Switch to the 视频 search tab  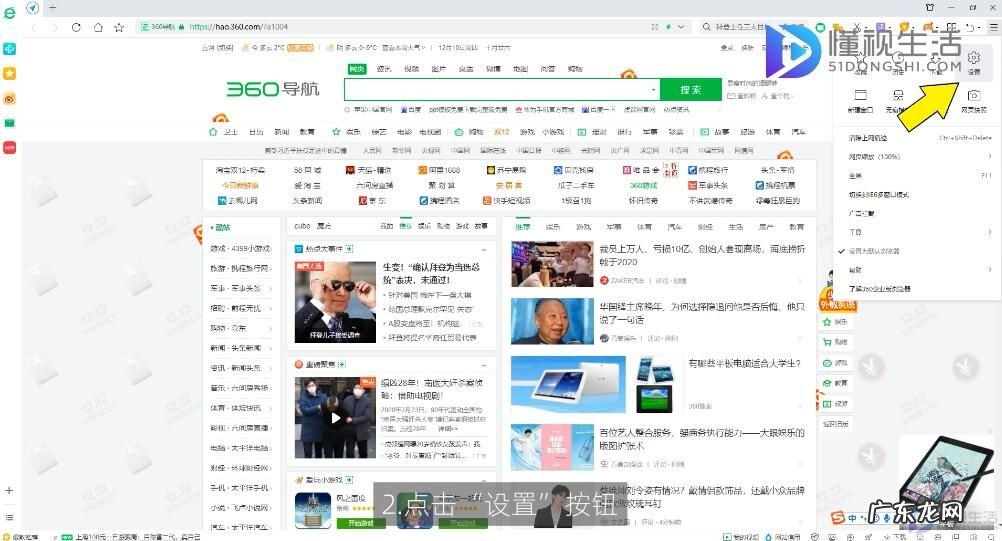coord(412,69)
